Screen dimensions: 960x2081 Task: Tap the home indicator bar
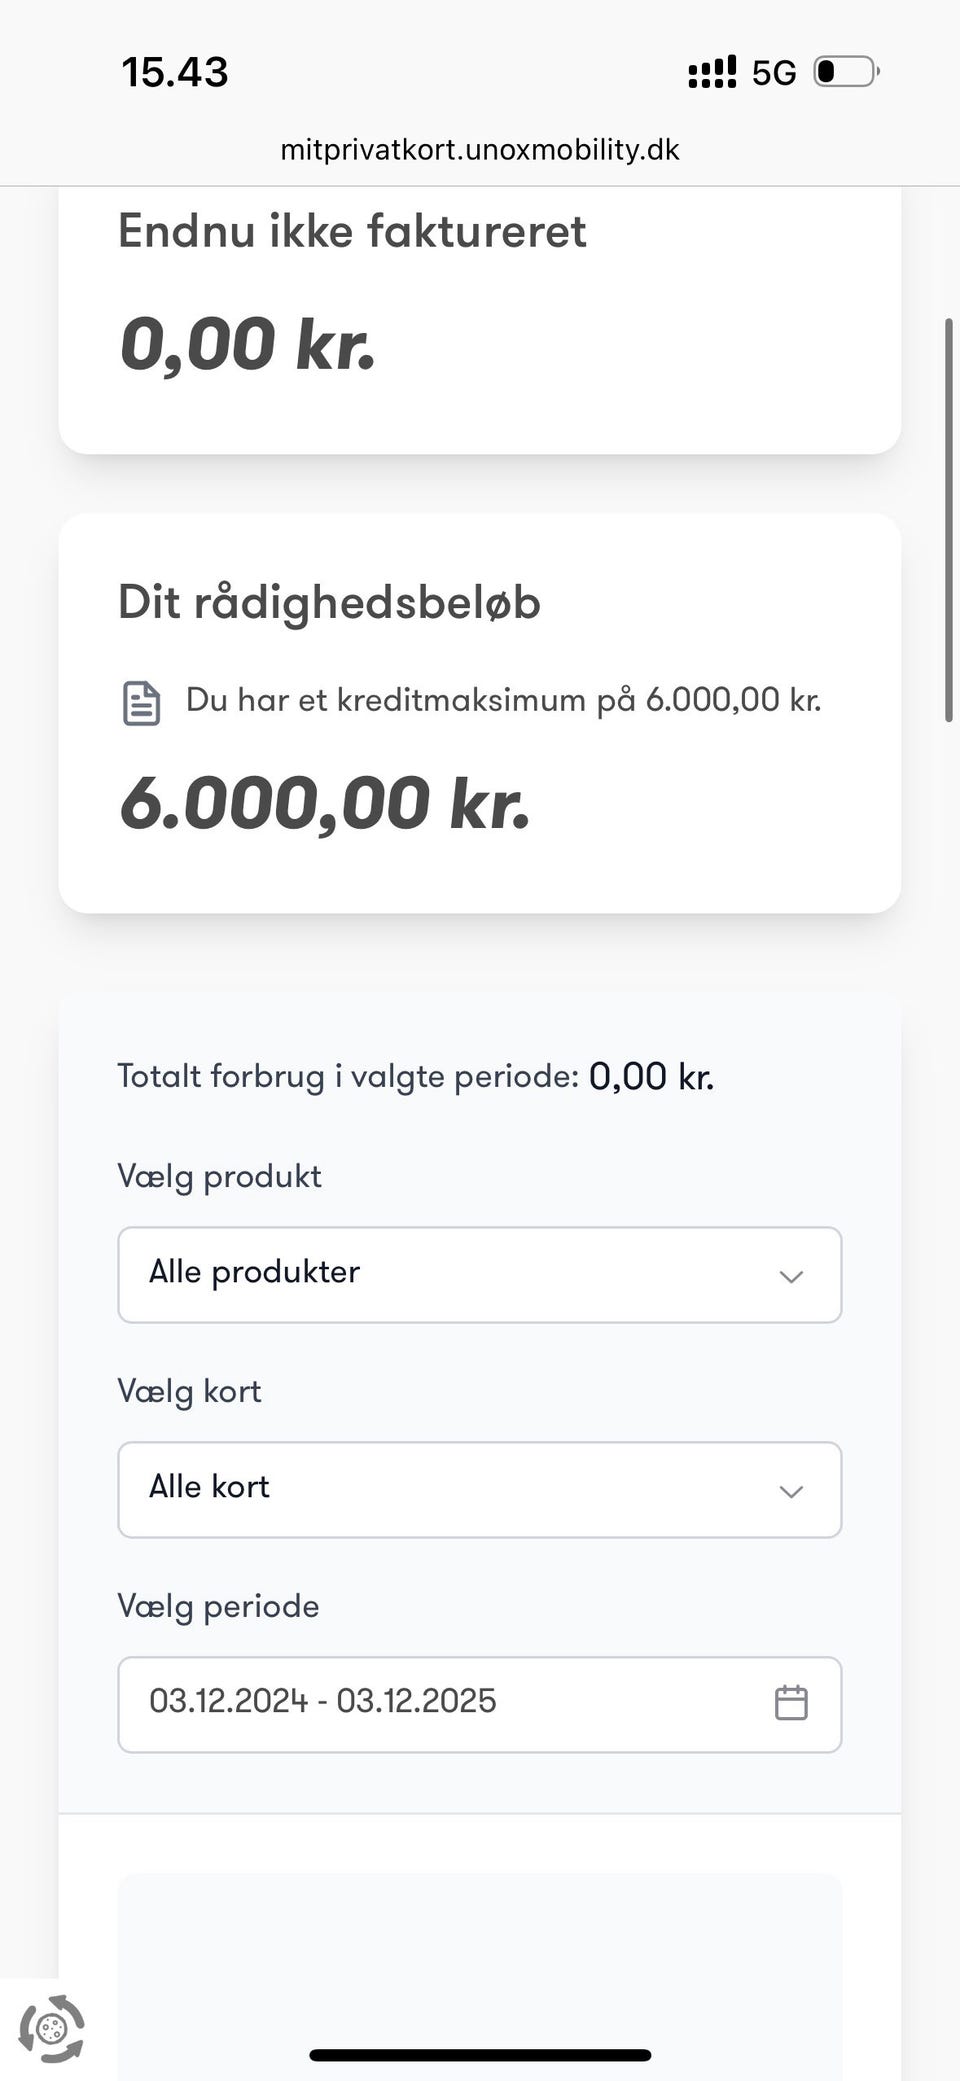[480, 2056]
